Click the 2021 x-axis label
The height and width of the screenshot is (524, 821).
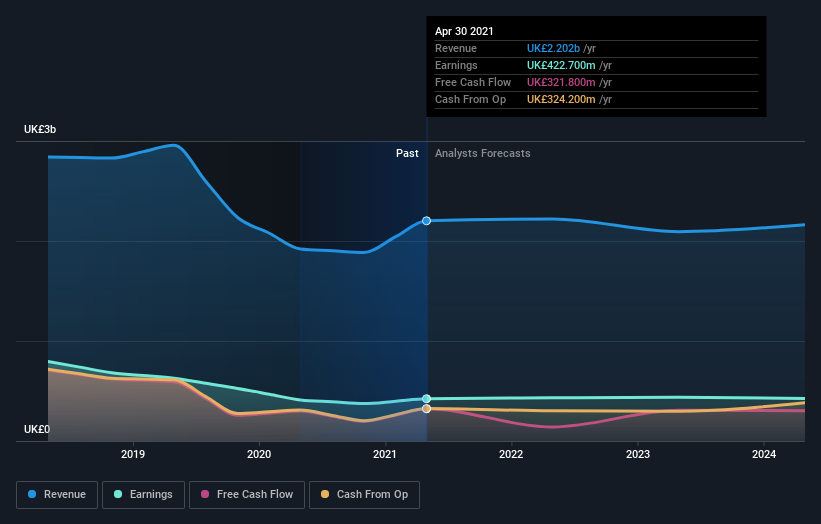click(x=385, y=454)
